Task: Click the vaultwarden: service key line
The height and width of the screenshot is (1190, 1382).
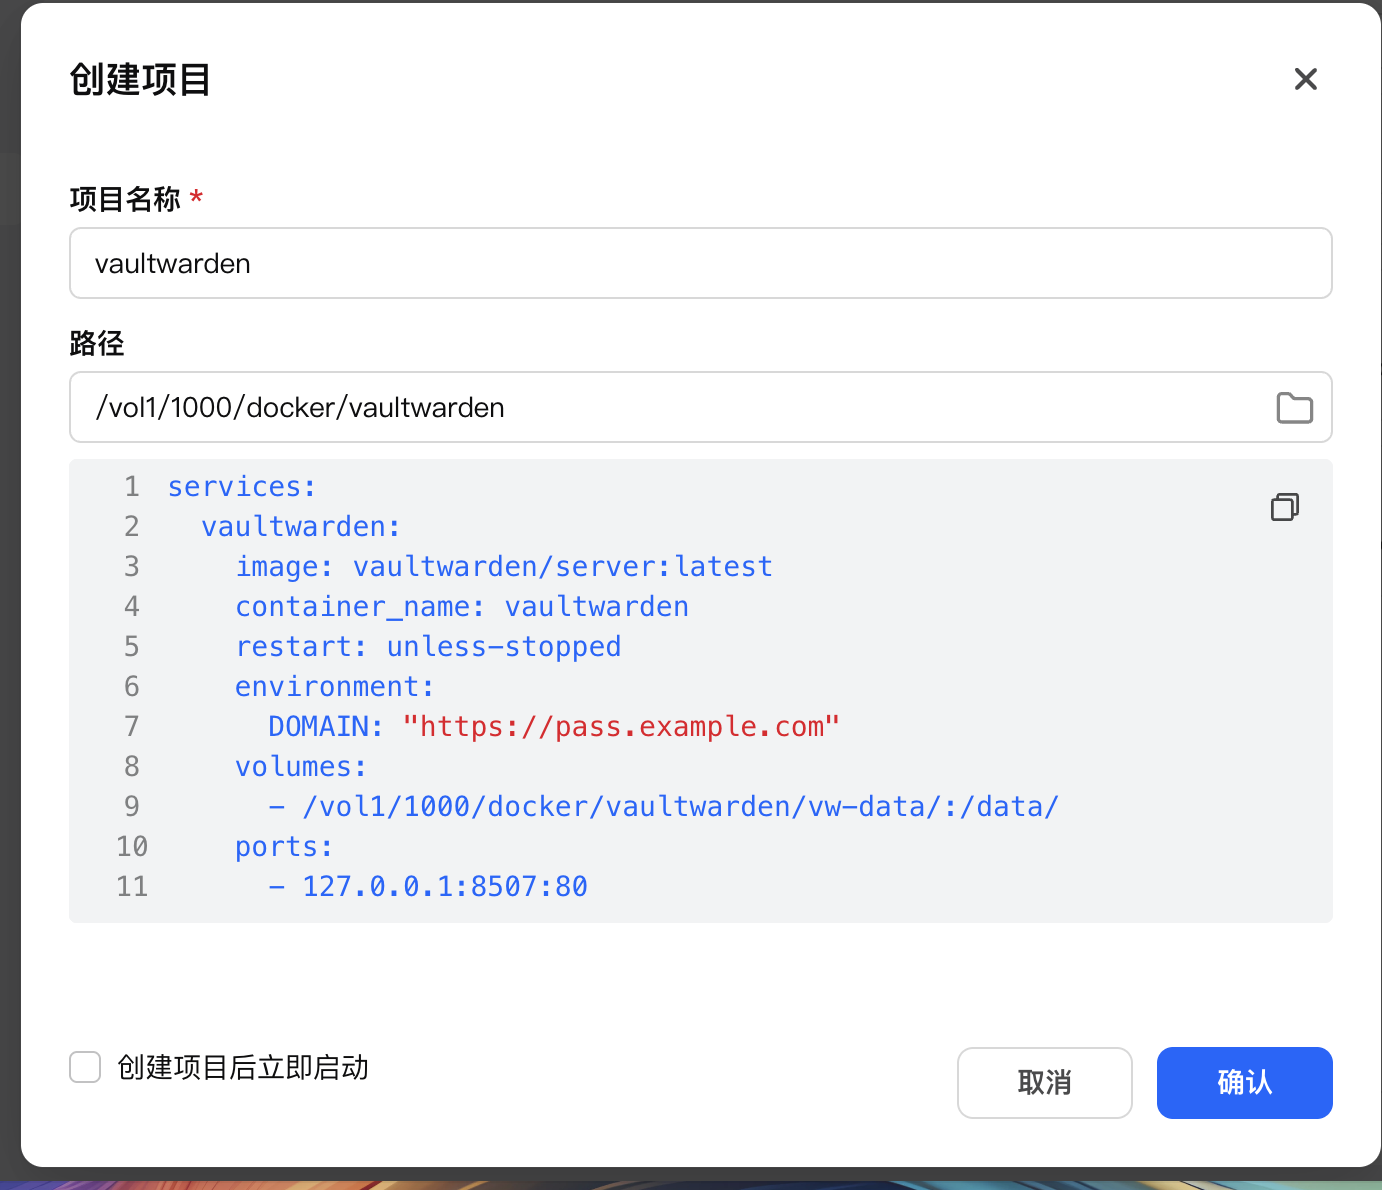Action: click(x=300, y=527)
